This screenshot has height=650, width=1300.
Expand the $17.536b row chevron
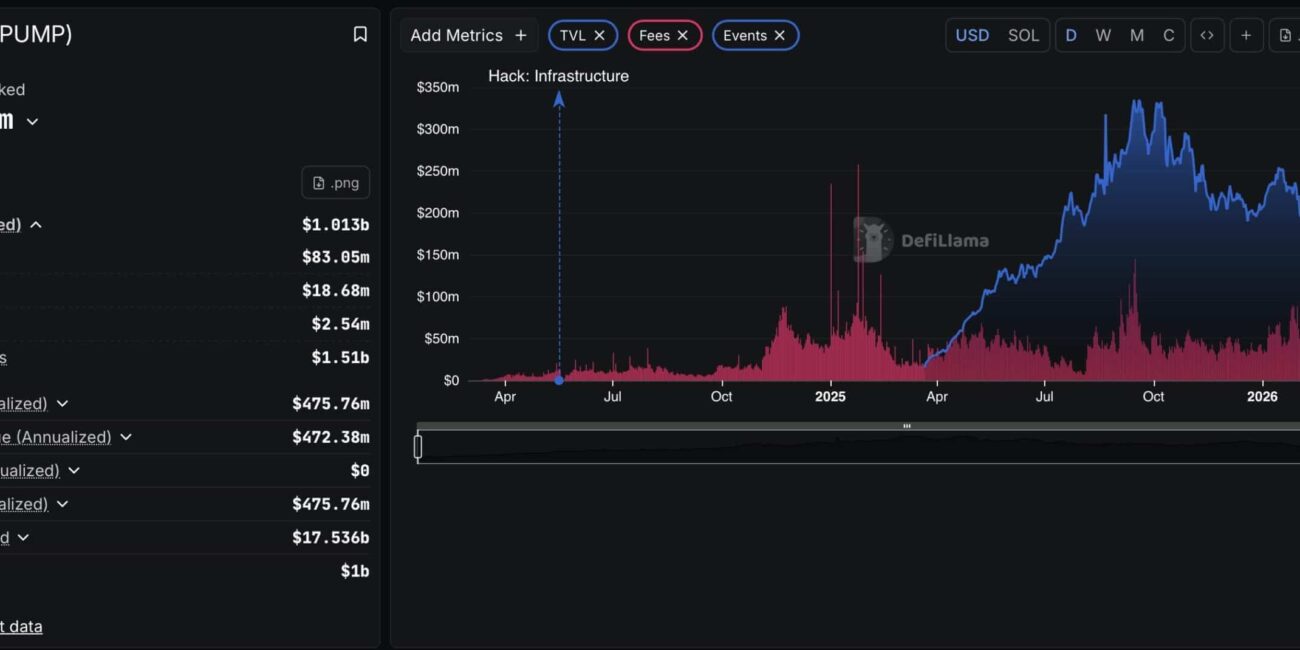[x=23, y=538]
